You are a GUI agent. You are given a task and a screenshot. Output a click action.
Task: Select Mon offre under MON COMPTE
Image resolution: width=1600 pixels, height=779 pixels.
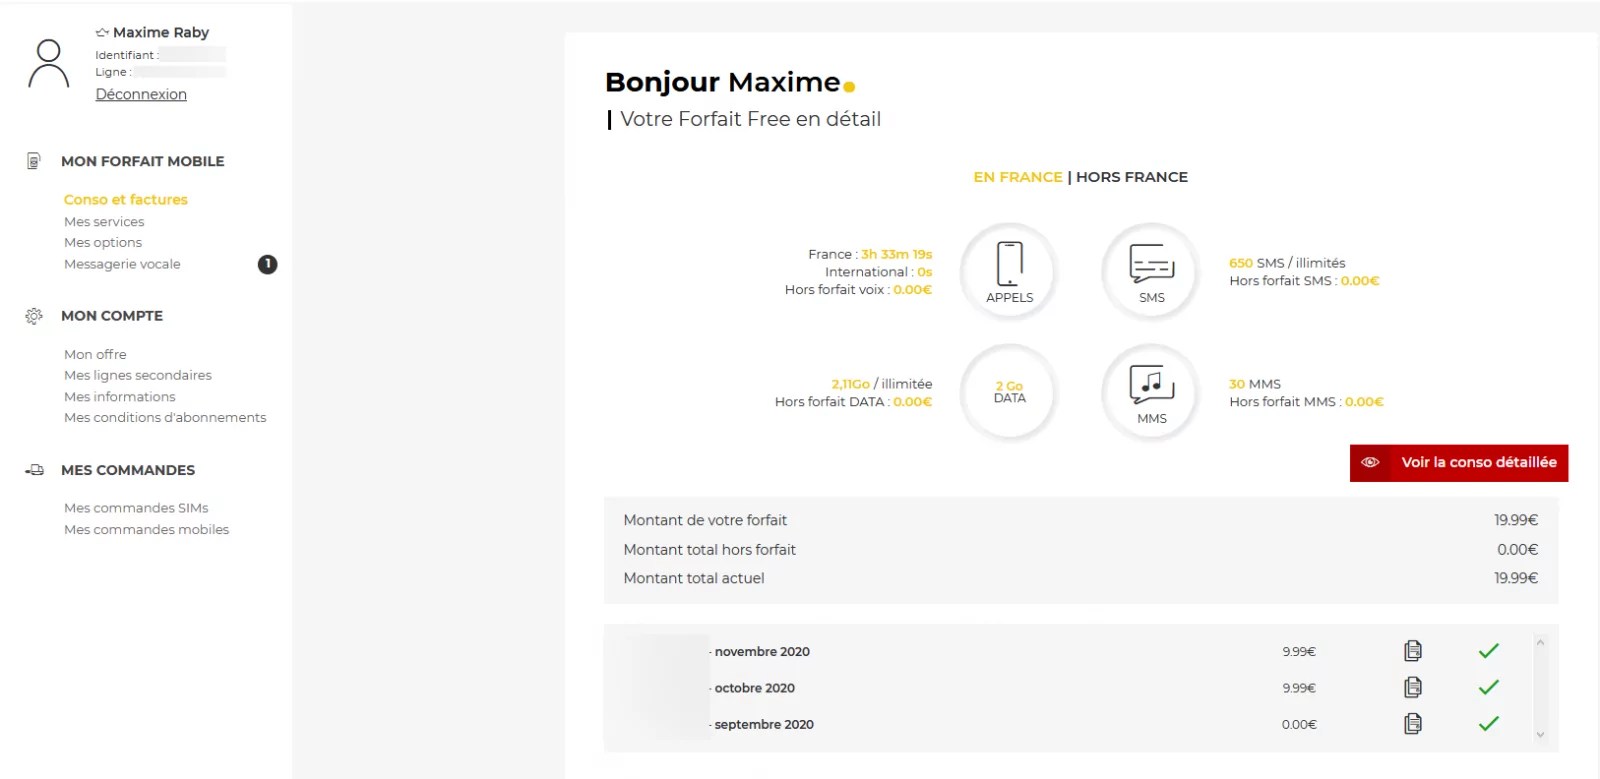[x=95, y=353]
